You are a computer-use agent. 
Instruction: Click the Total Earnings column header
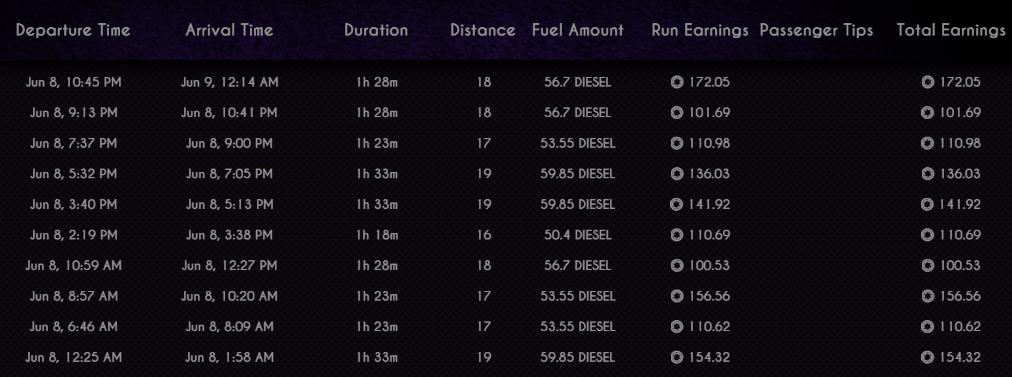click(x=951, y=30)
